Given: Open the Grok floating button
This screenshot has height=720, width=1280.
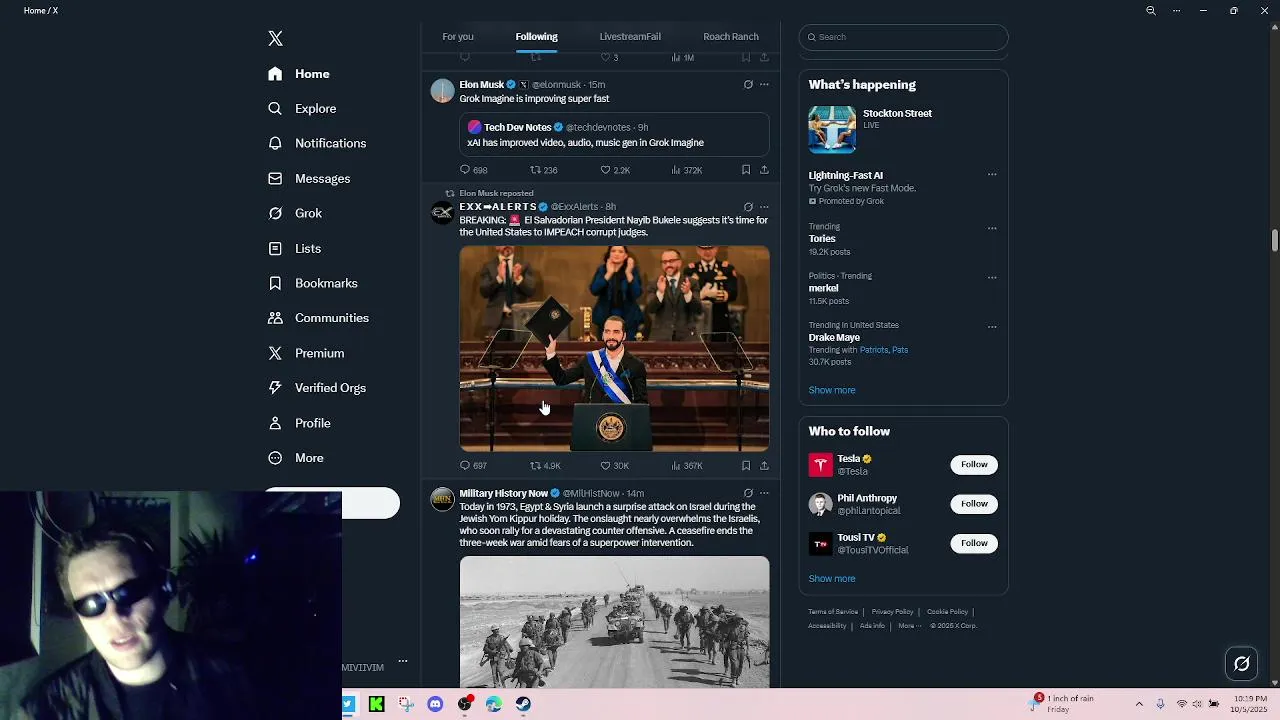Looking at the screenshot, I should [1241, 663].
